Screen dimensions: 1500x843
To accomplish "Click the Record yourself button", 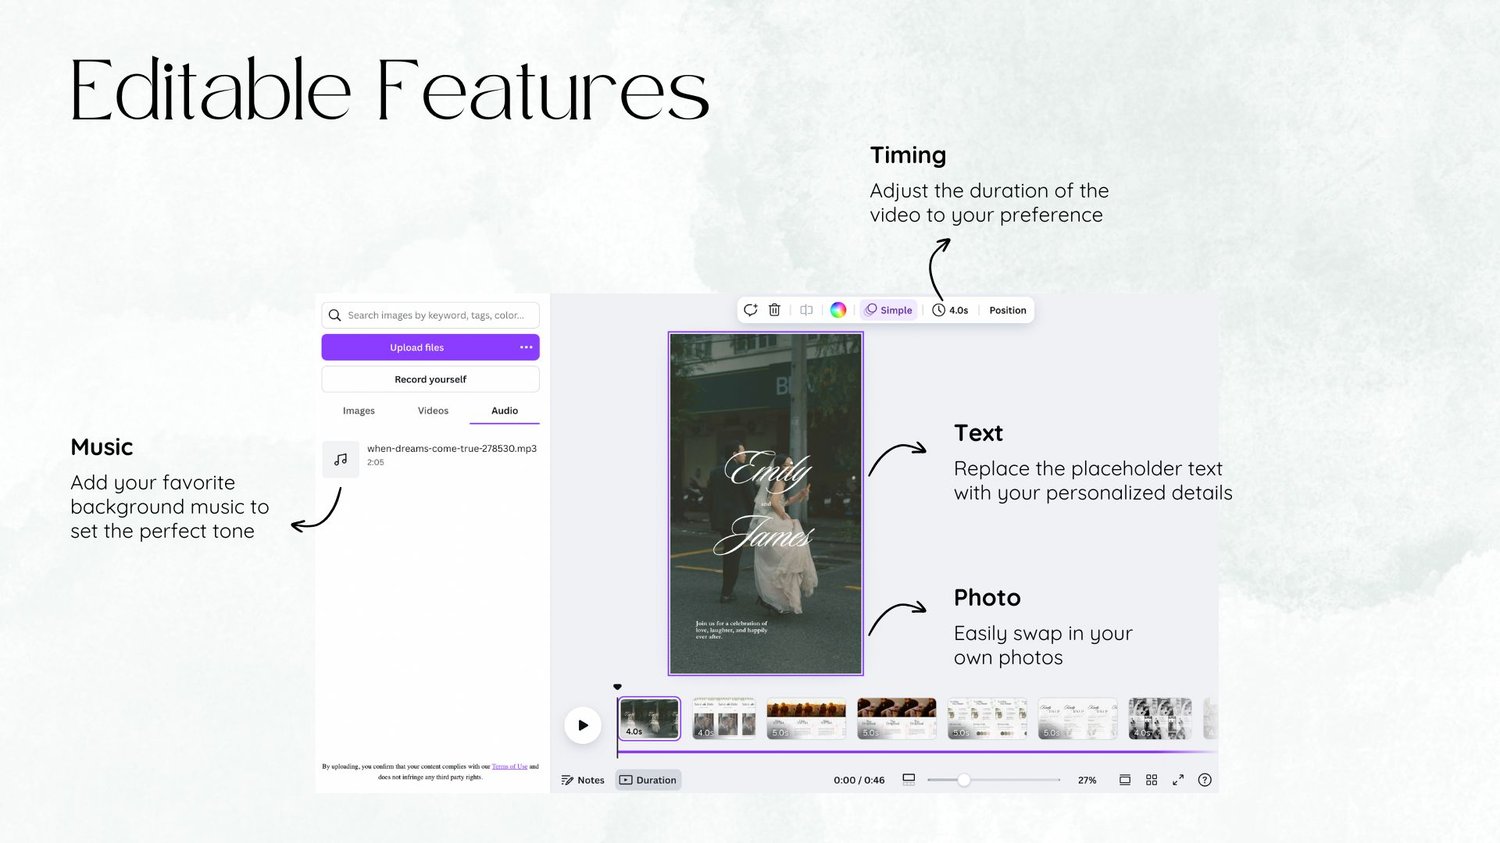I will click(x=430, y=379).
